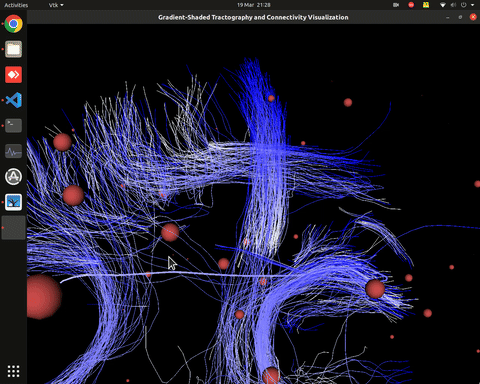The image size is (480, 384).
Task: Click the power icon in top bar
Action: (463, 5)
